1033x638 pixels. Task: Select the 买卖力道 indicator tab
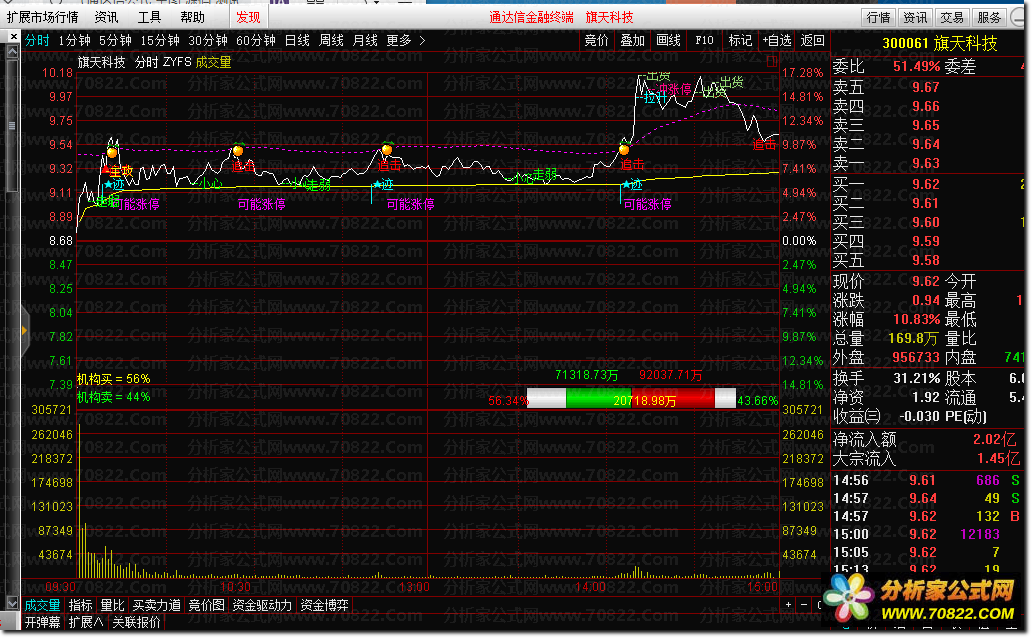click(156, 605)
